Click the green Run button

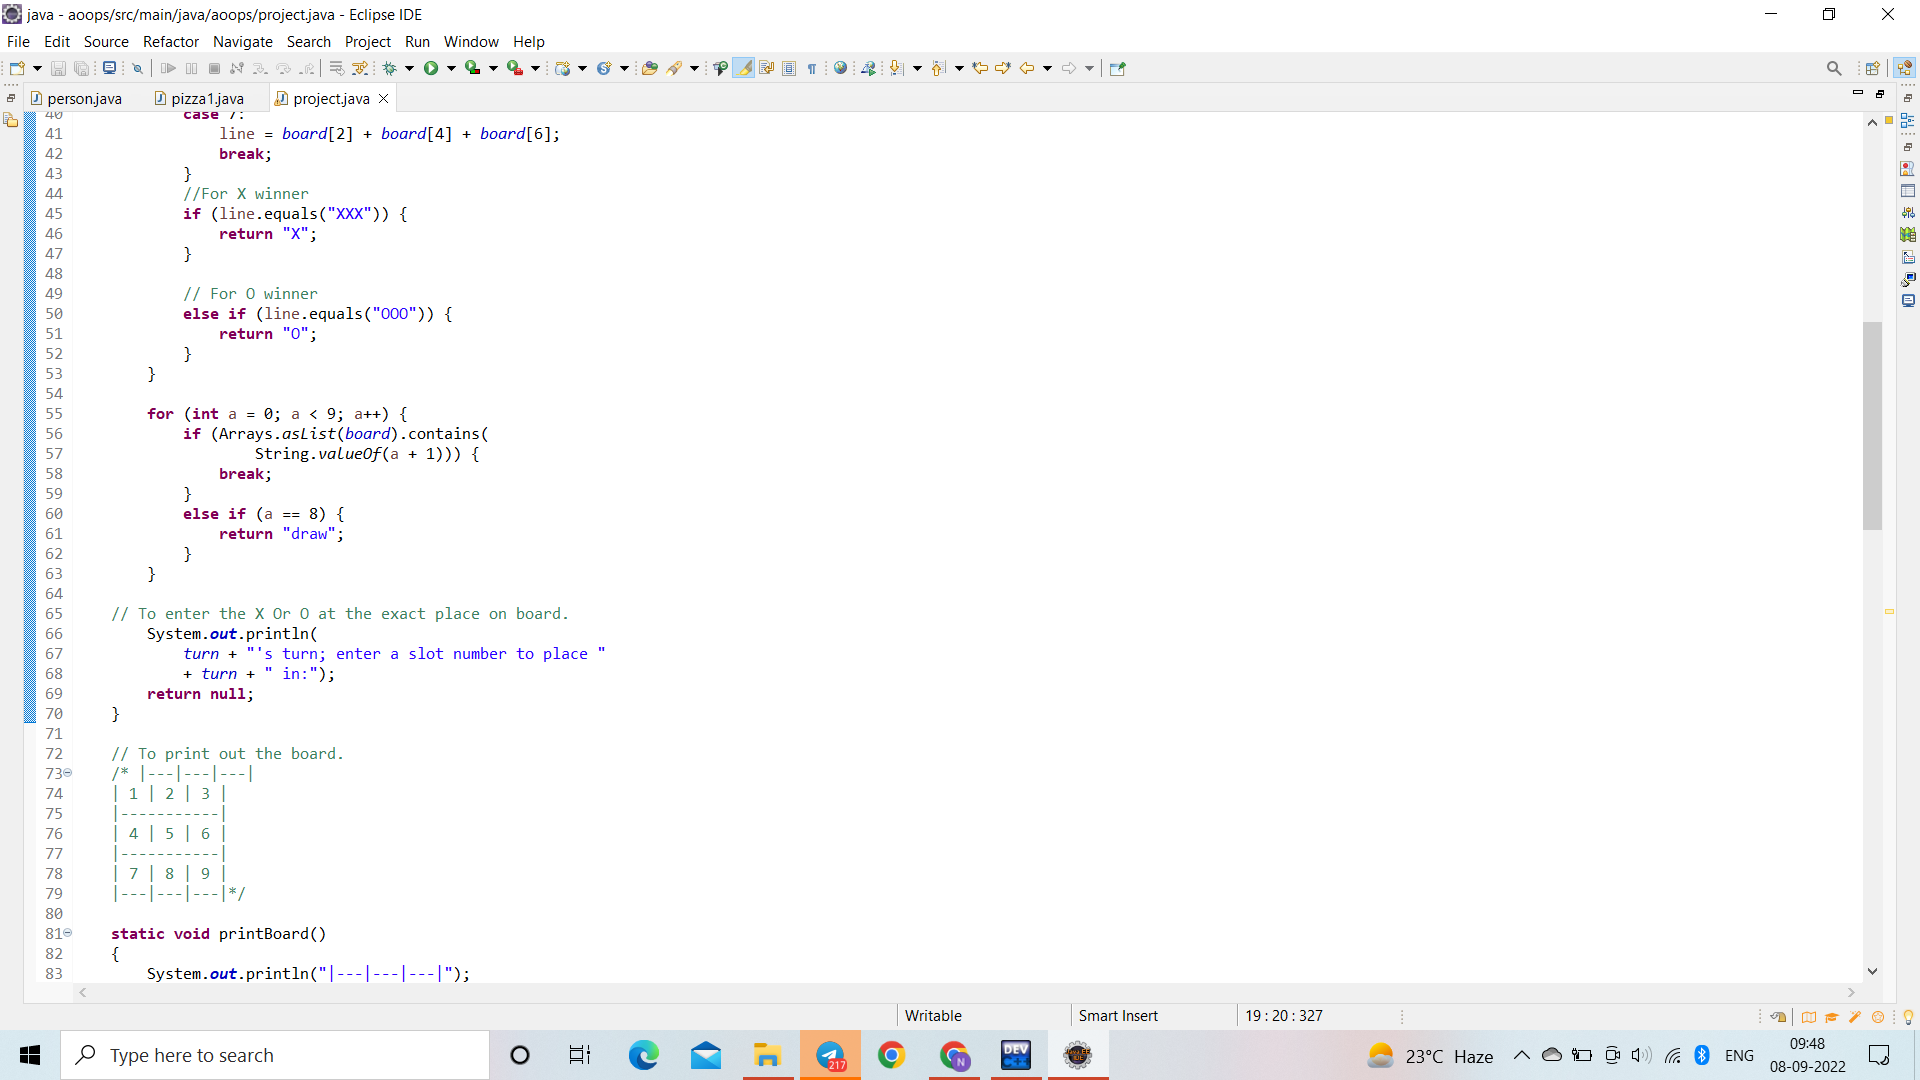click(431, 68)
